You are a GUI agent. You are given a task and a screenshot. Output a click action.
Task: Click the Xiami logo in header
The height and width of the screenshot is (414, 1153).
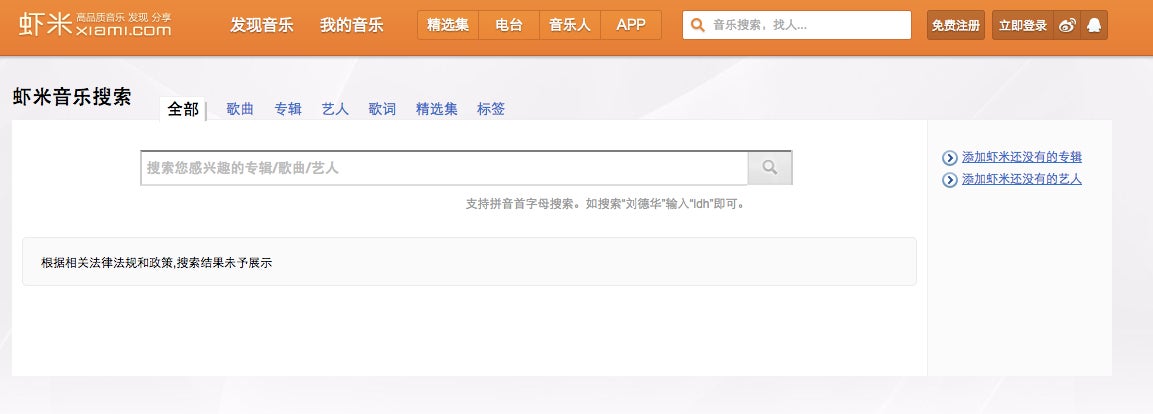coord(95,24)
